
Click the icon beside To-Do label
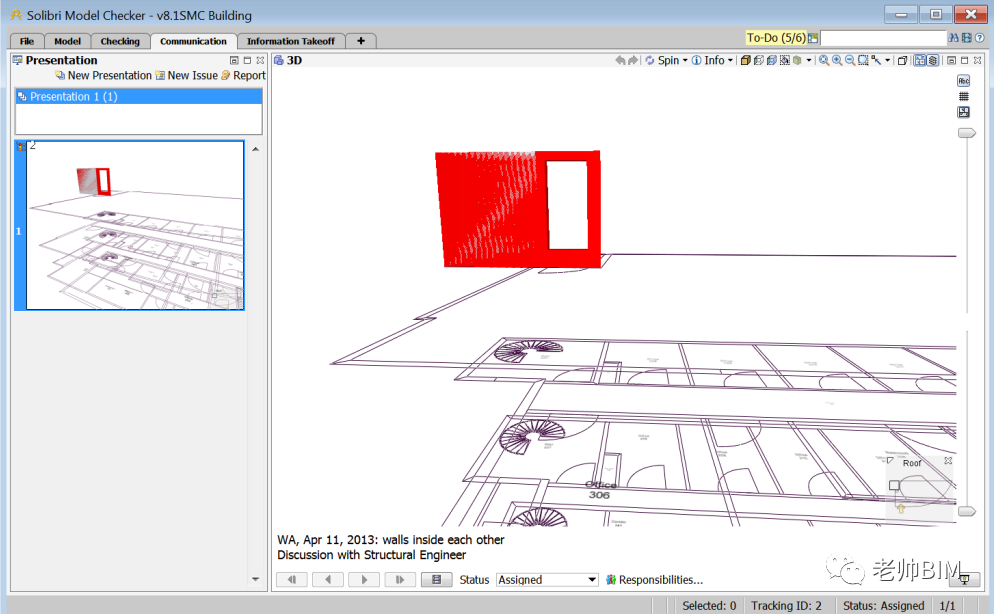tap(813, 38)
